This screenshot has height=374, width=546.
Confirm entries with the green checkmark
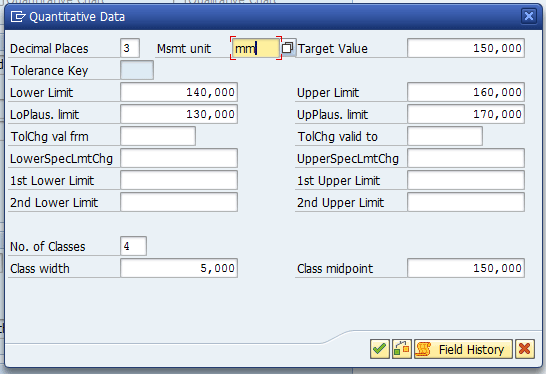(380, 349)
